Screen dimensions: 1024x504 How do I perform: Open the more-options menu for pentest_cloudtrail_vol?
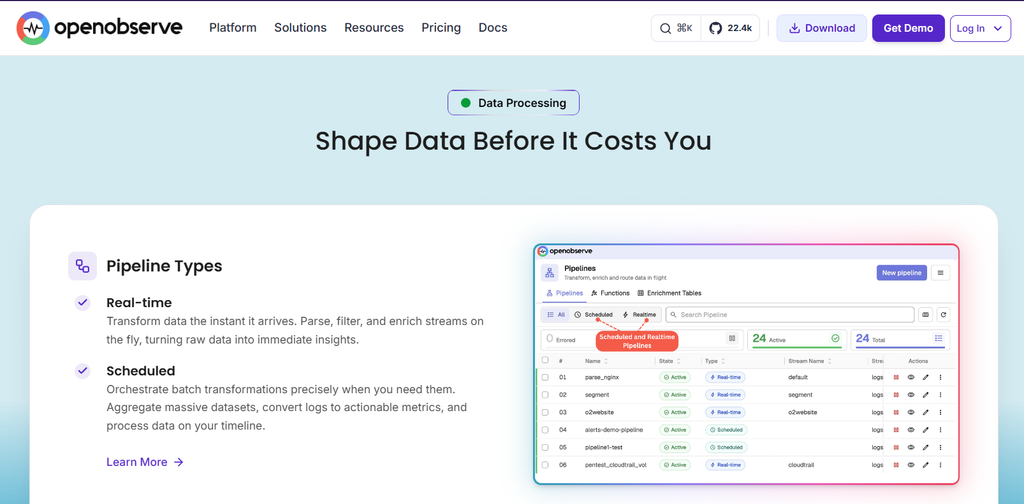click(x=940, y=465)
